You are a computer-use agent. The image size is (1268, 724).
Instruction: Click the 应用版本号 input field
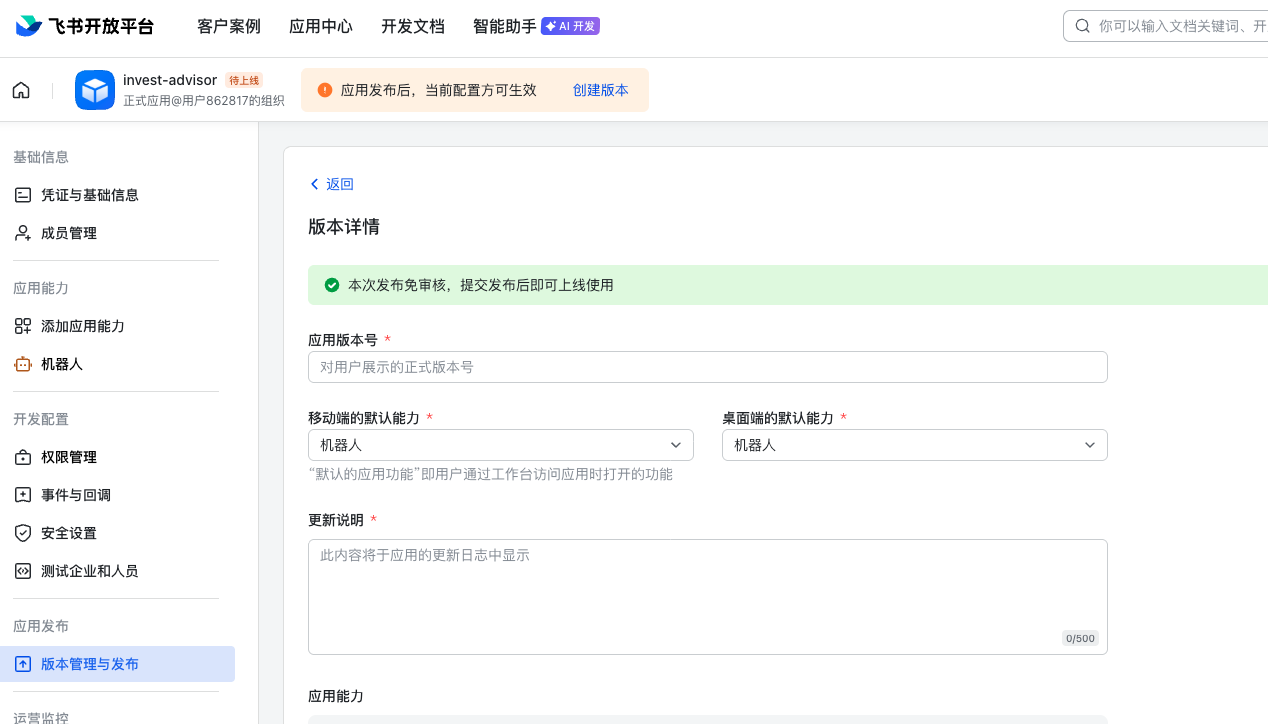pos(708,367)
